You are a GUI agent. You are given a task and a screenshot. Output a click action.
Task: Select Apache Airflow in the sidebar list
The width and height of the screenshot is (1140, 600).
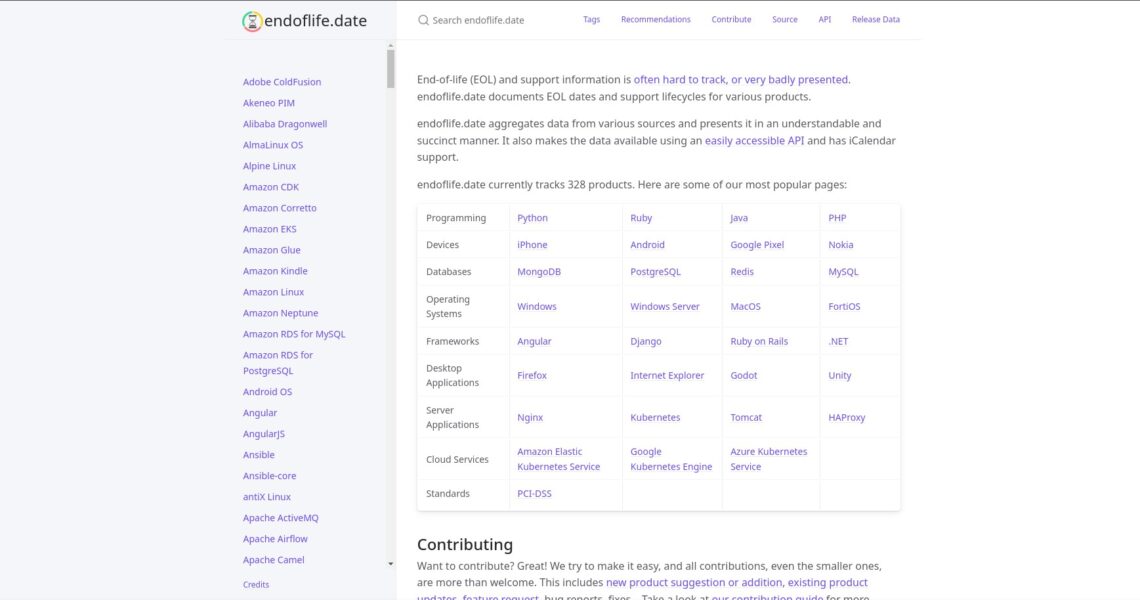(274, 539)
